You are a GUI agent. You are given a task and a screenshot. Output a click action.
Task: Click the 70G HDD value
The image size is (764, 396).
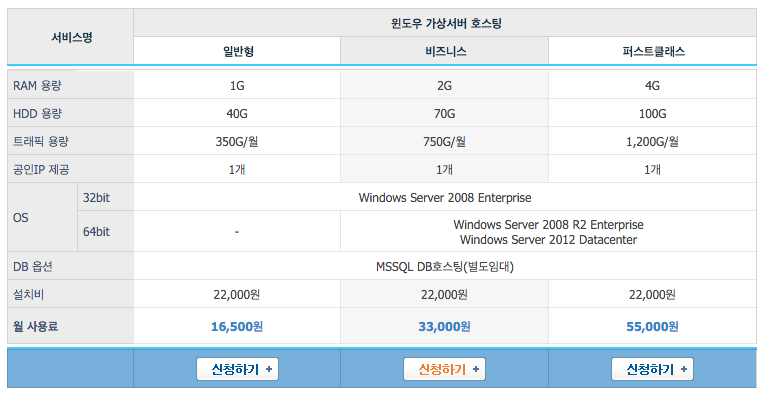coord(444,113)
